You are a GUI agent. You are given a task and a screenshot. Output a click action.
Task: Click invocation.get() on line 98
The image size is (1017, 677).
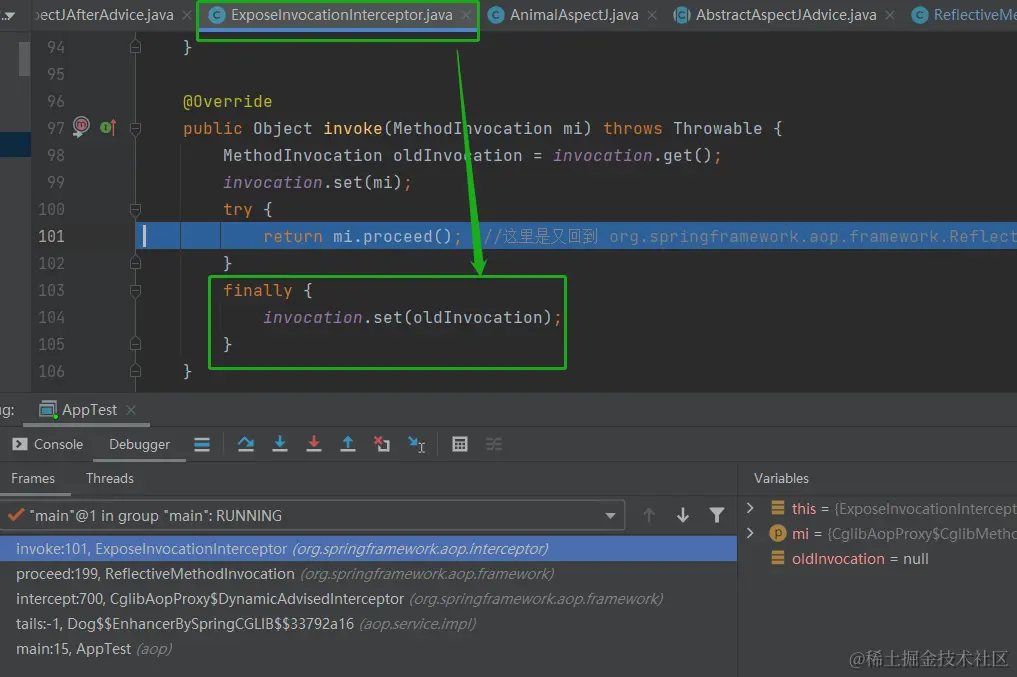[632, 155]
